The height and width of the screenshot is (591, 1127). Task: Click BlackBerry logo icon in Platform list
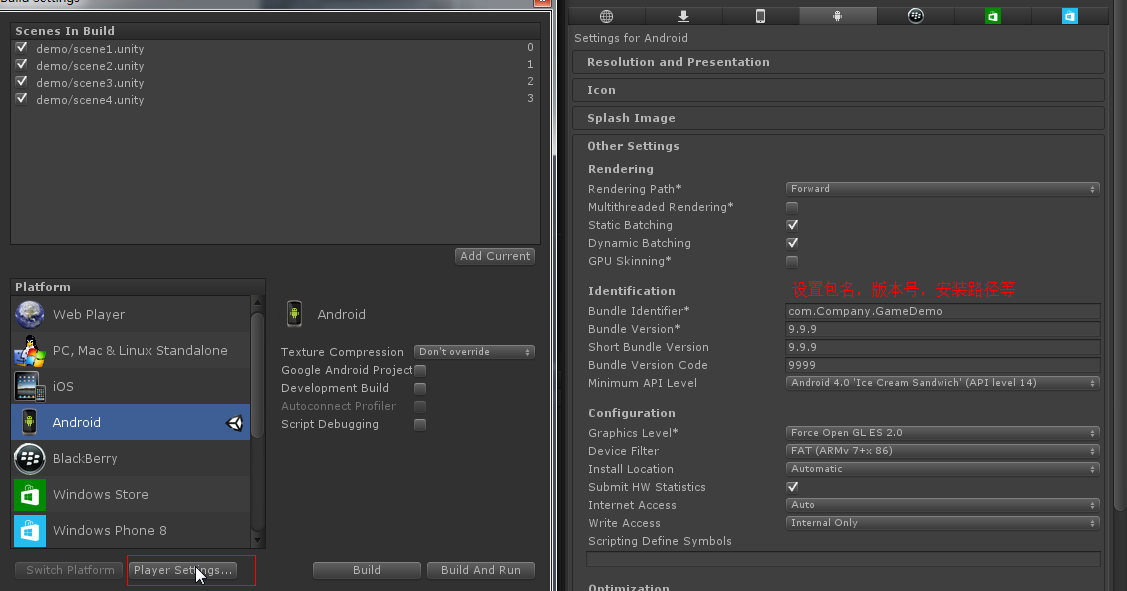coord(29,459)
